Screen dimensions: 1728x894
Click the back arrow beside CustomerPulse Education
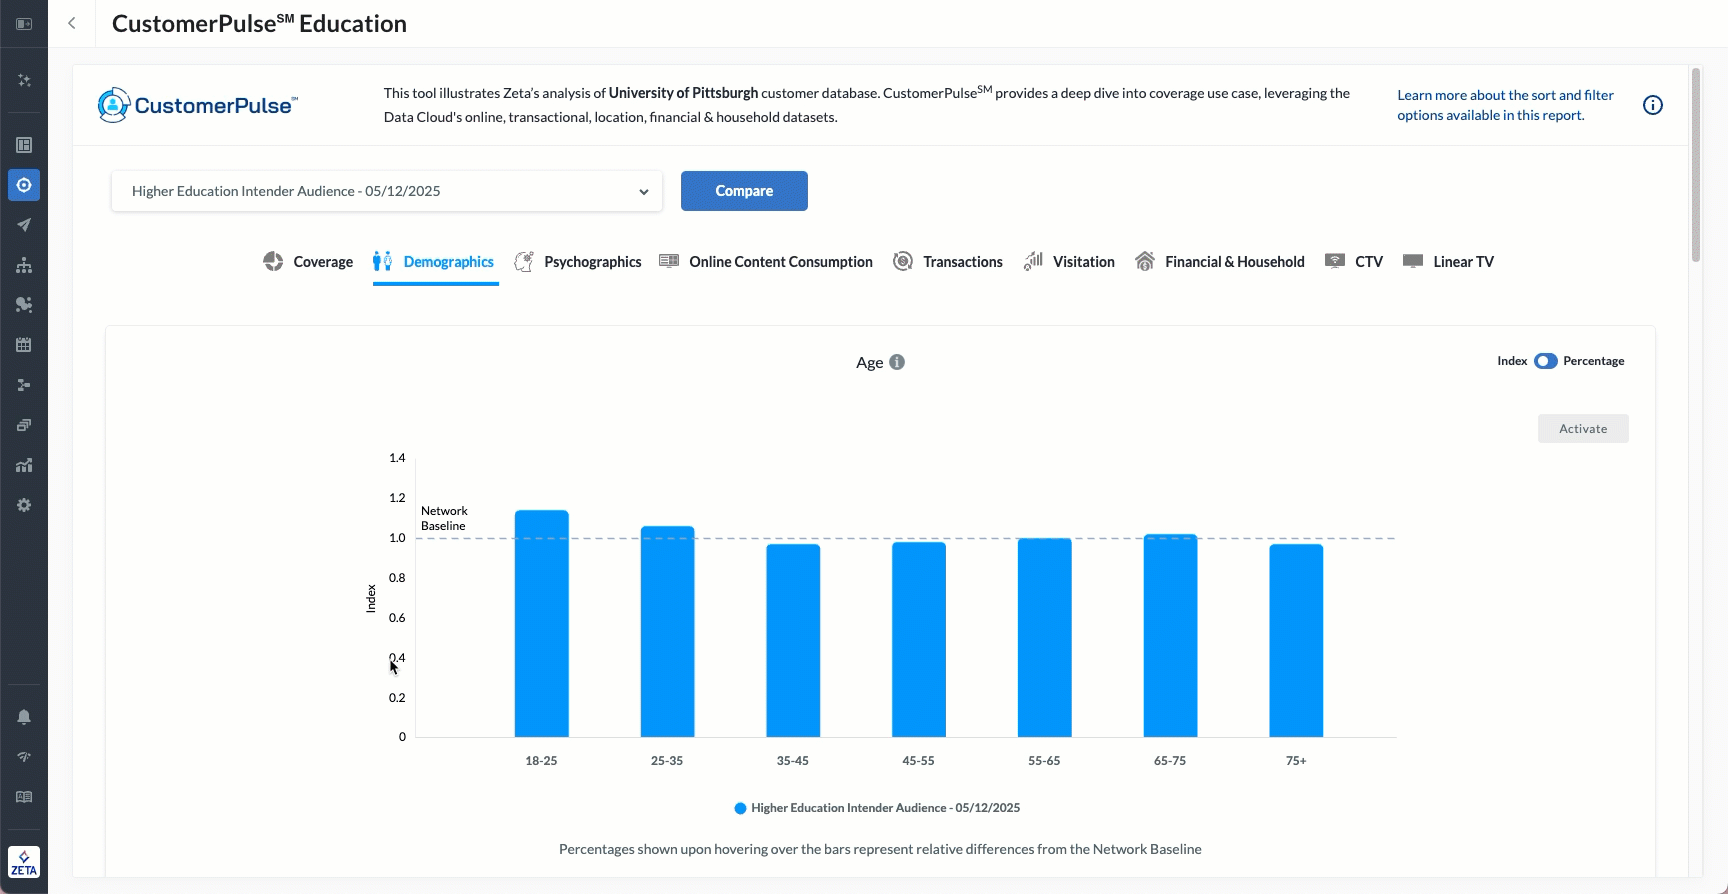click(x=72, y=23)
